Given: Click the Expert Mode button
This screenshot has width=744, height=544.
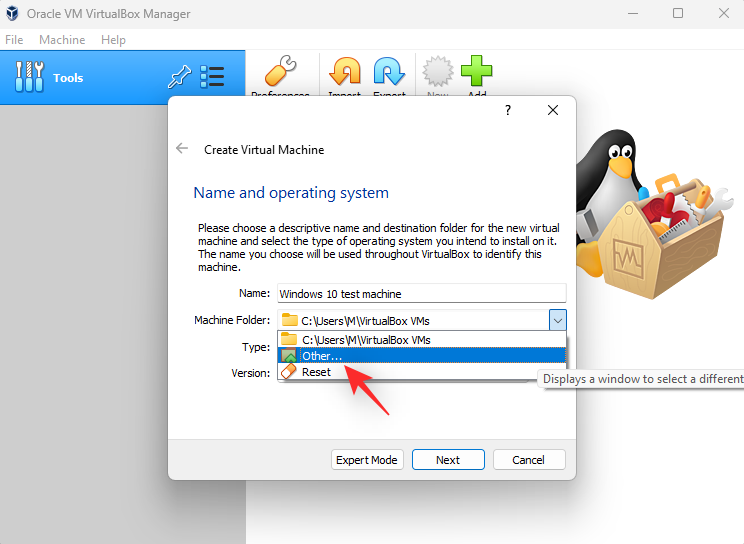Looking at the screenshot, I should (x=367, y=460).
